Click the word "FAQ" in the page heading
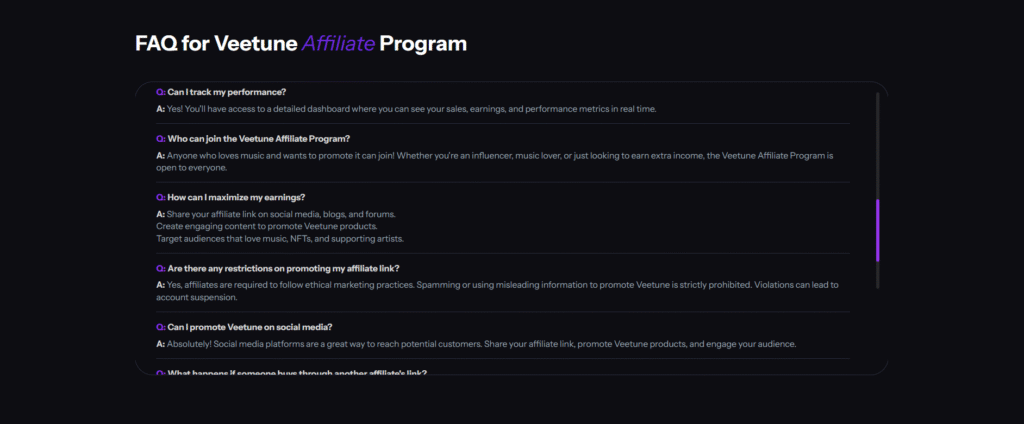Viewport: 1024px width, 424px height. pyautogui.click(x=155, y=44)
